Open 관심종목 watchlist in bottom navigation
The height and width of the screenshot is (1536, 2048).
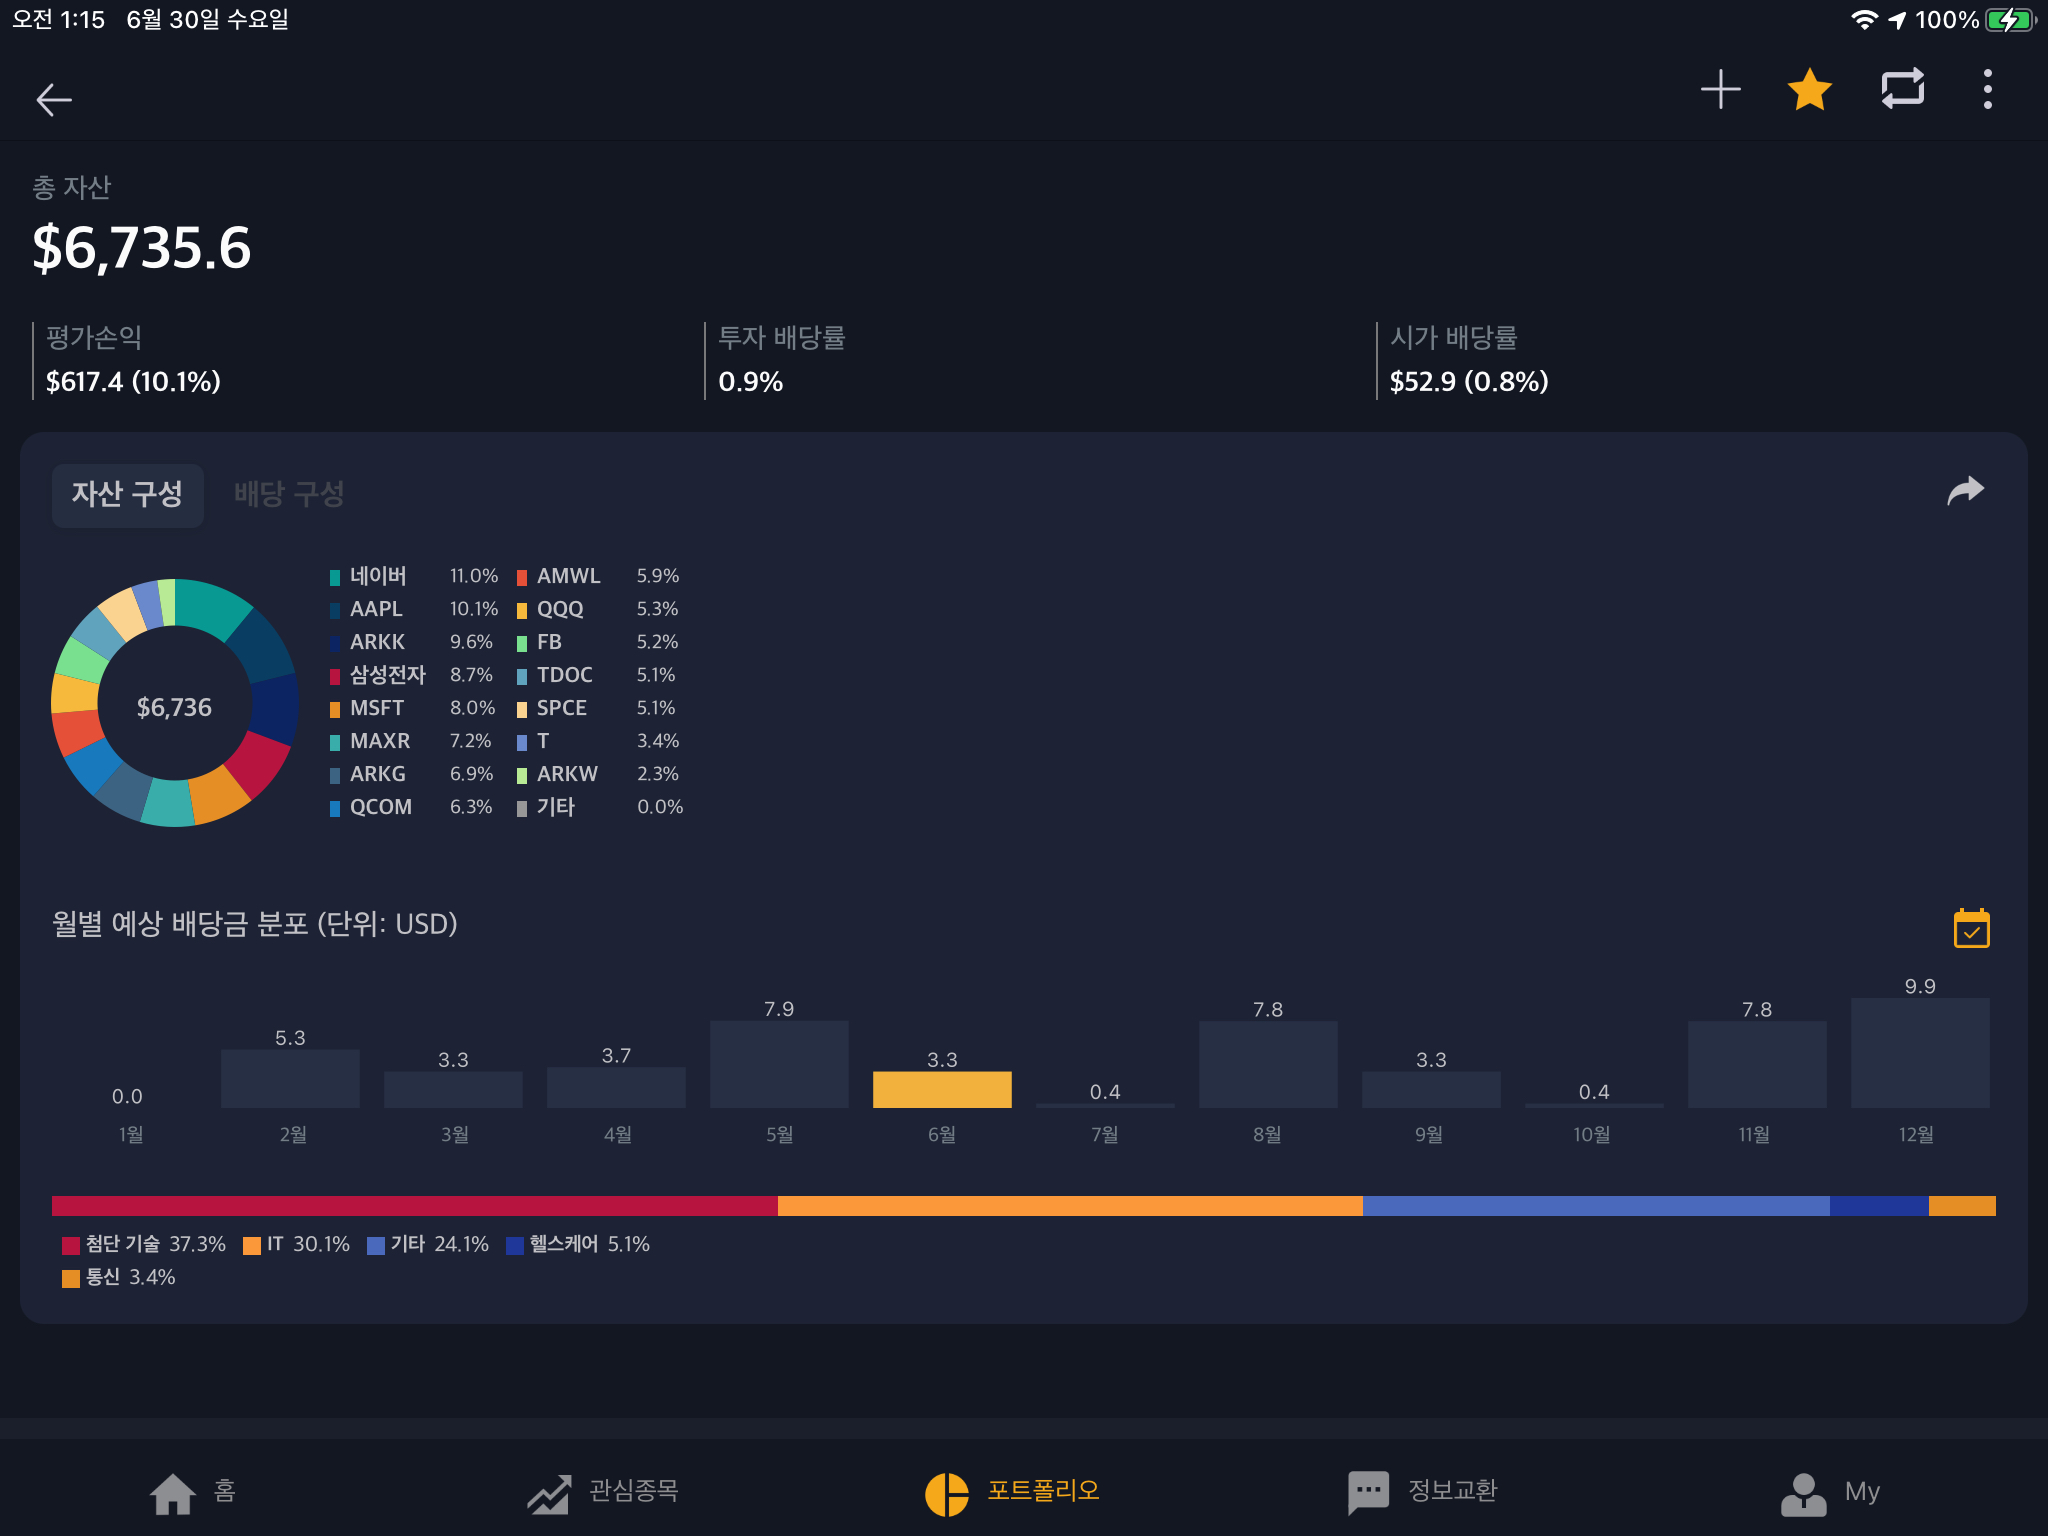pos(603,1492)
